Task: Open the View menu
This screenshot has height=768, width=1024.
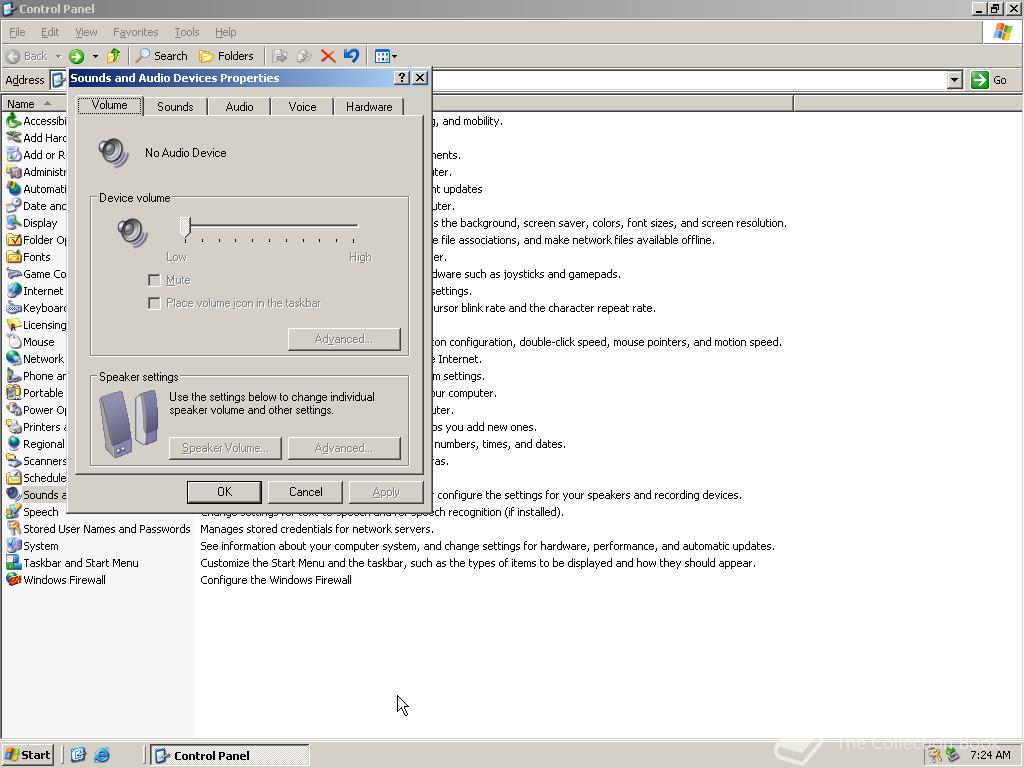Action: tap(86, 32)
